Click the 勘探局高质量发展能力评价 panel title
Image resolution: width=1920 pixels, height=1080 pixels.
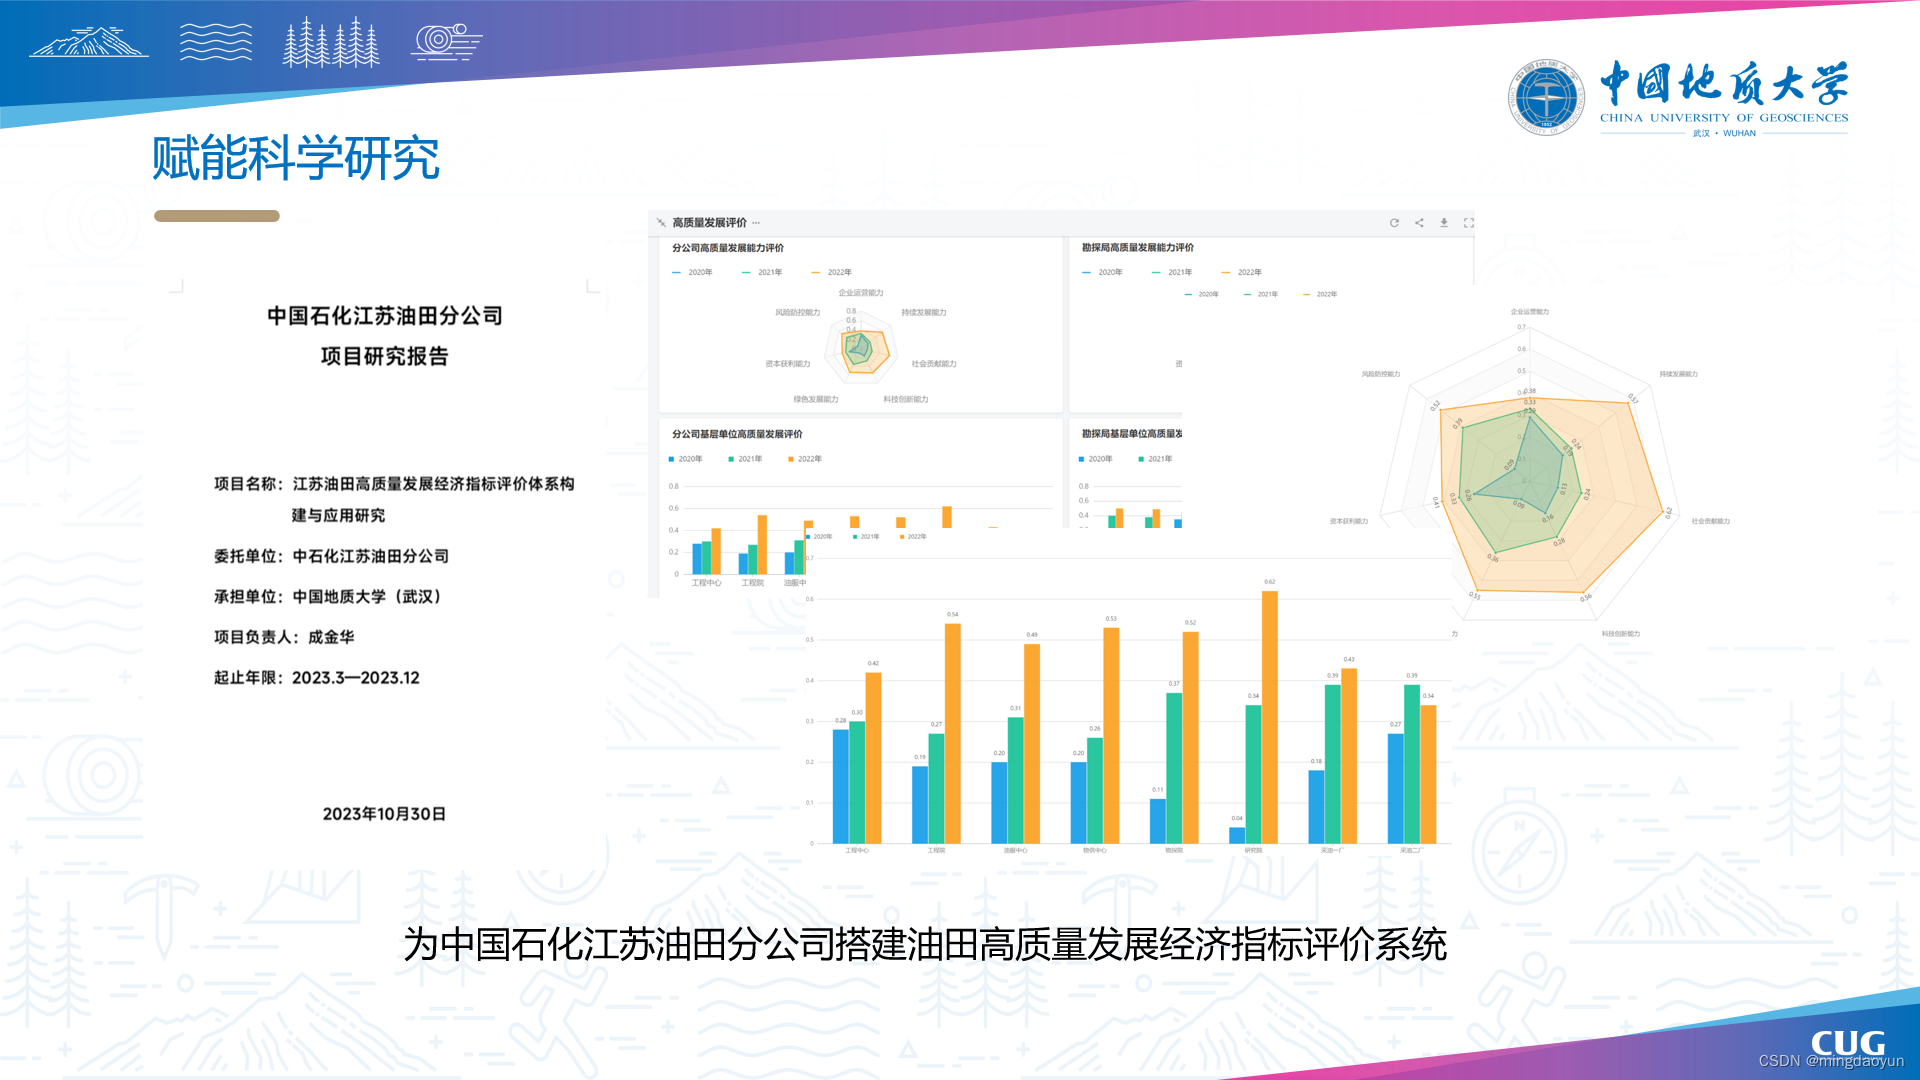click(1138, 248)
